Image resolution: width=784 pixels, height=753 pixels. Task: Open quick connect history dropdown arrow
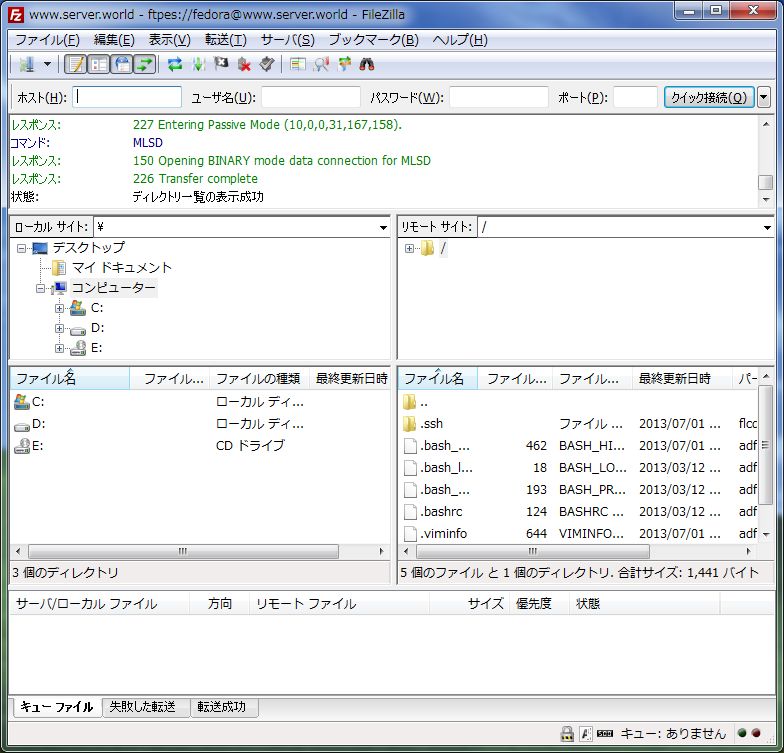point(764,97)
